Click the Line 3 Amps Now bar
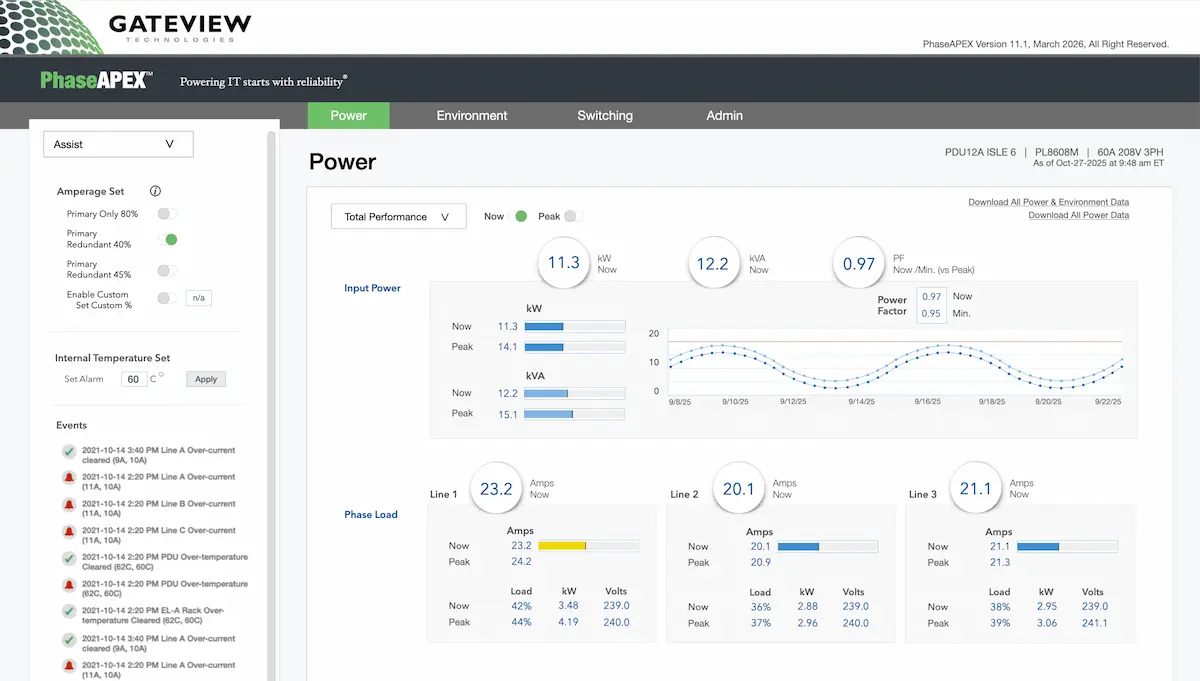This screenshot has height=681, width=1200. coord(1068,546)
